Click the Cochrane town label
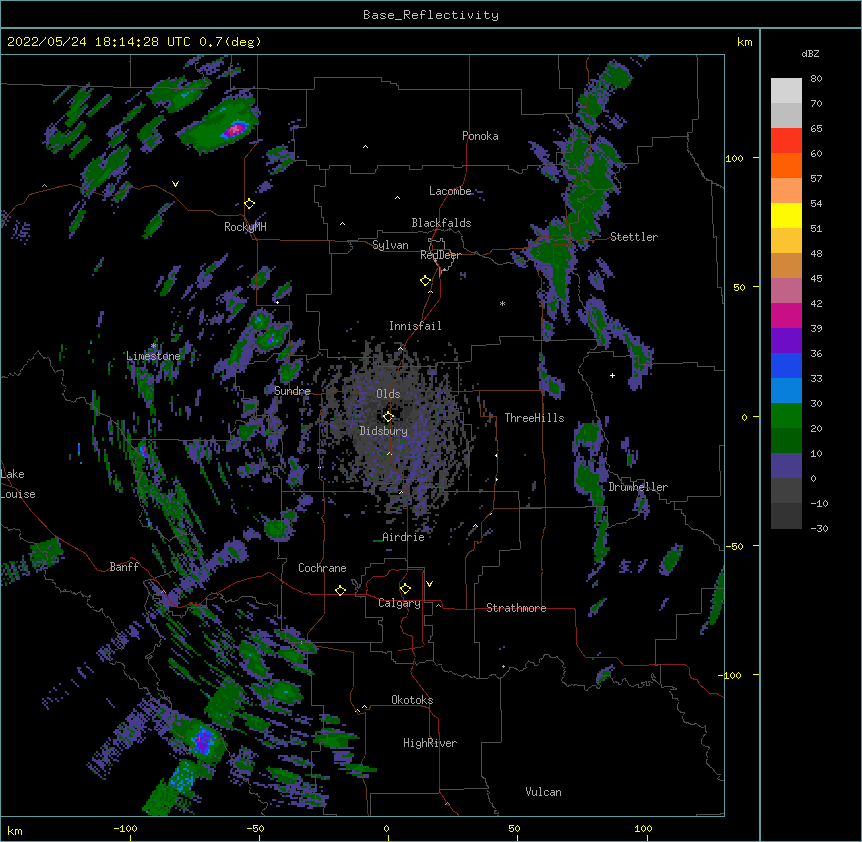 click(x=322, y=568)
